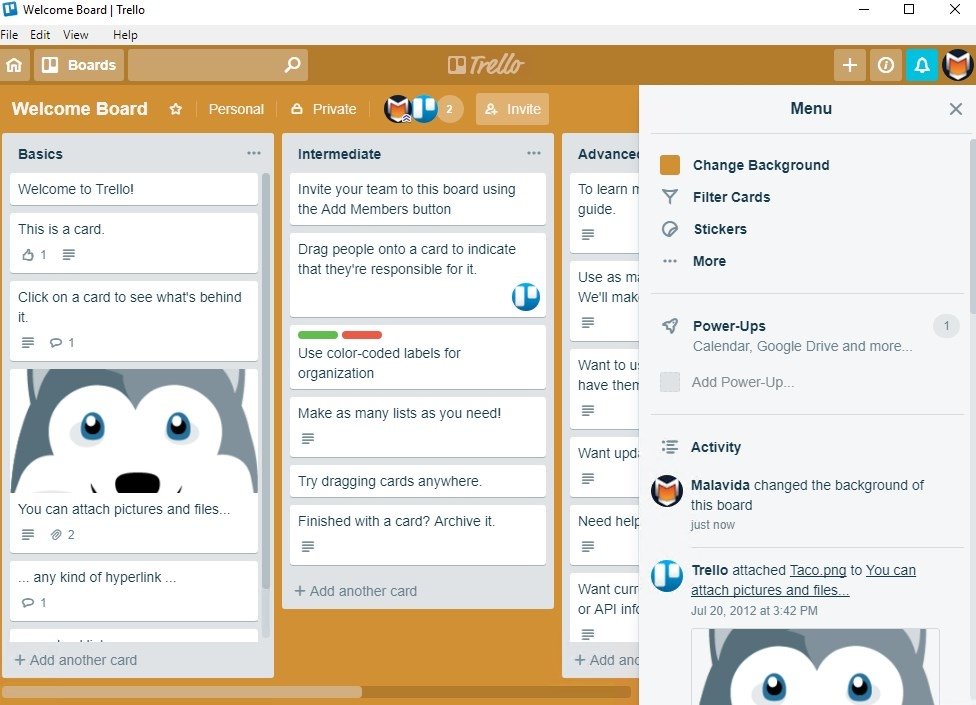Open the husky picture card cover

coord(134,431)
